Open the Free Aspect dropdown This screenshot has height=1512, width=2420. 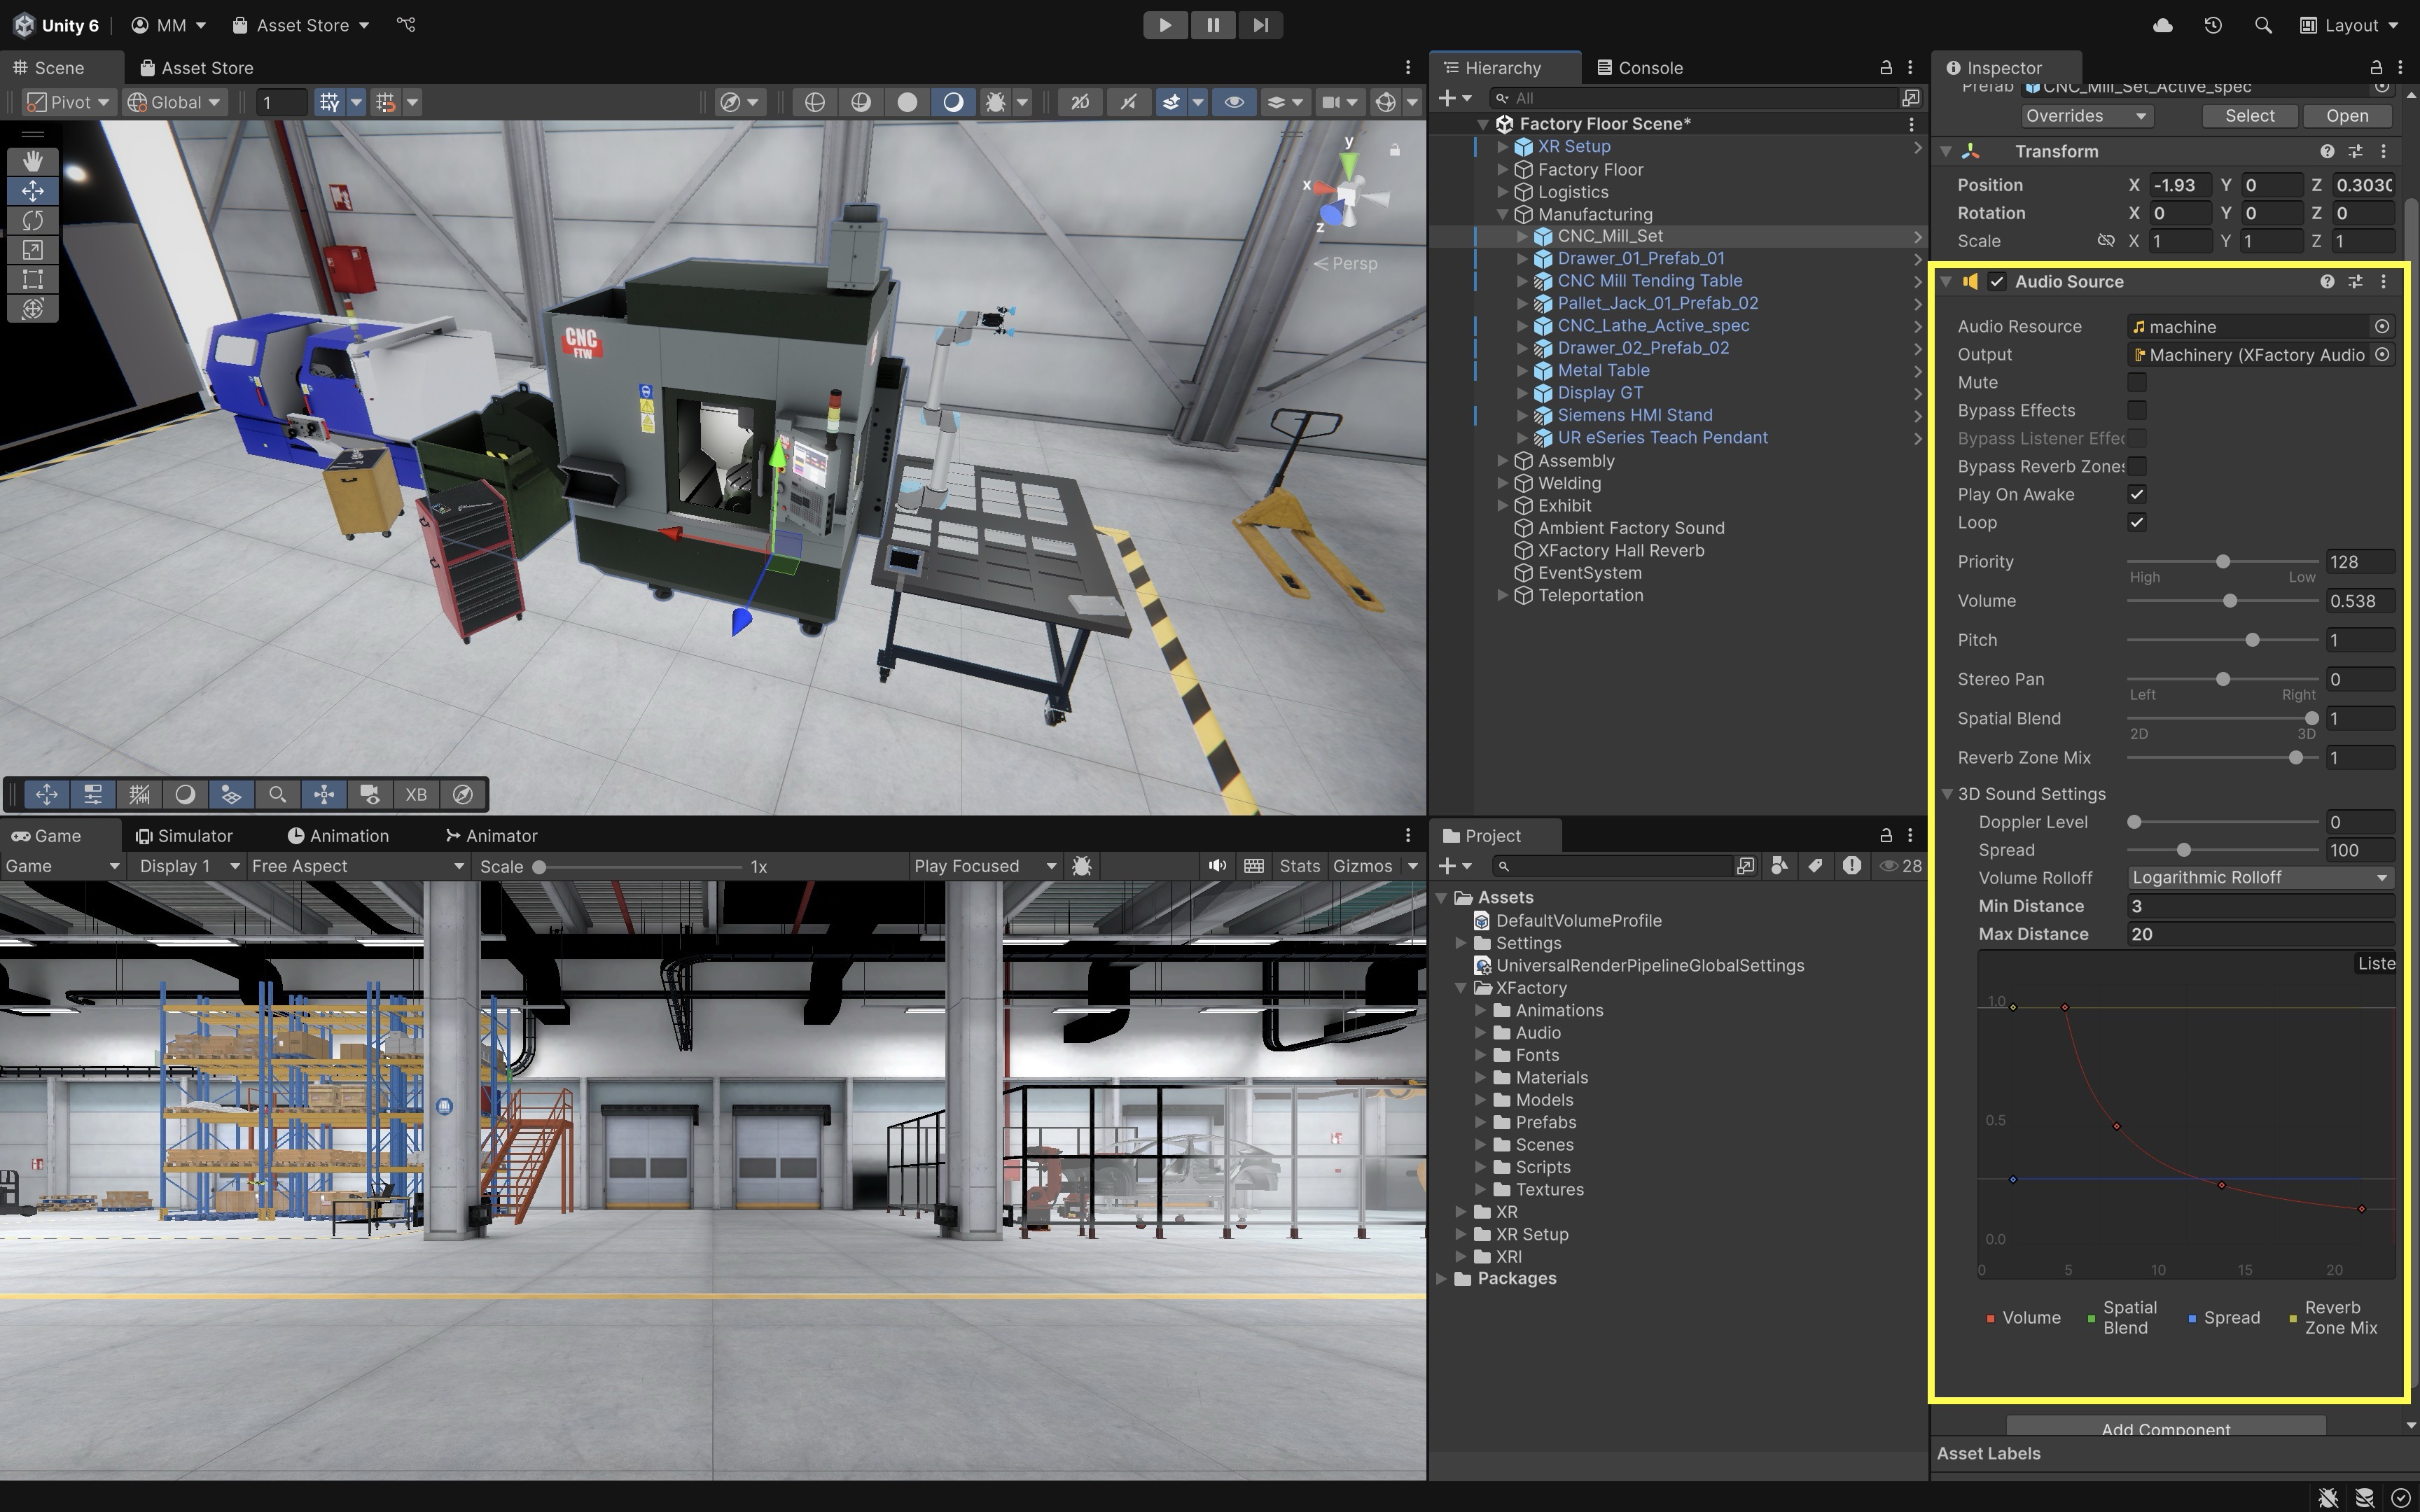click(357, 866)
